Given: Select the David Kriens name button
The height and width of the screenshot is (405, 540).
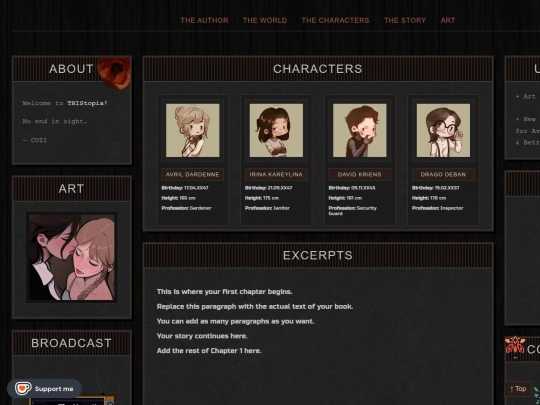Looking at the screenshot, I should tap(360, 175).
